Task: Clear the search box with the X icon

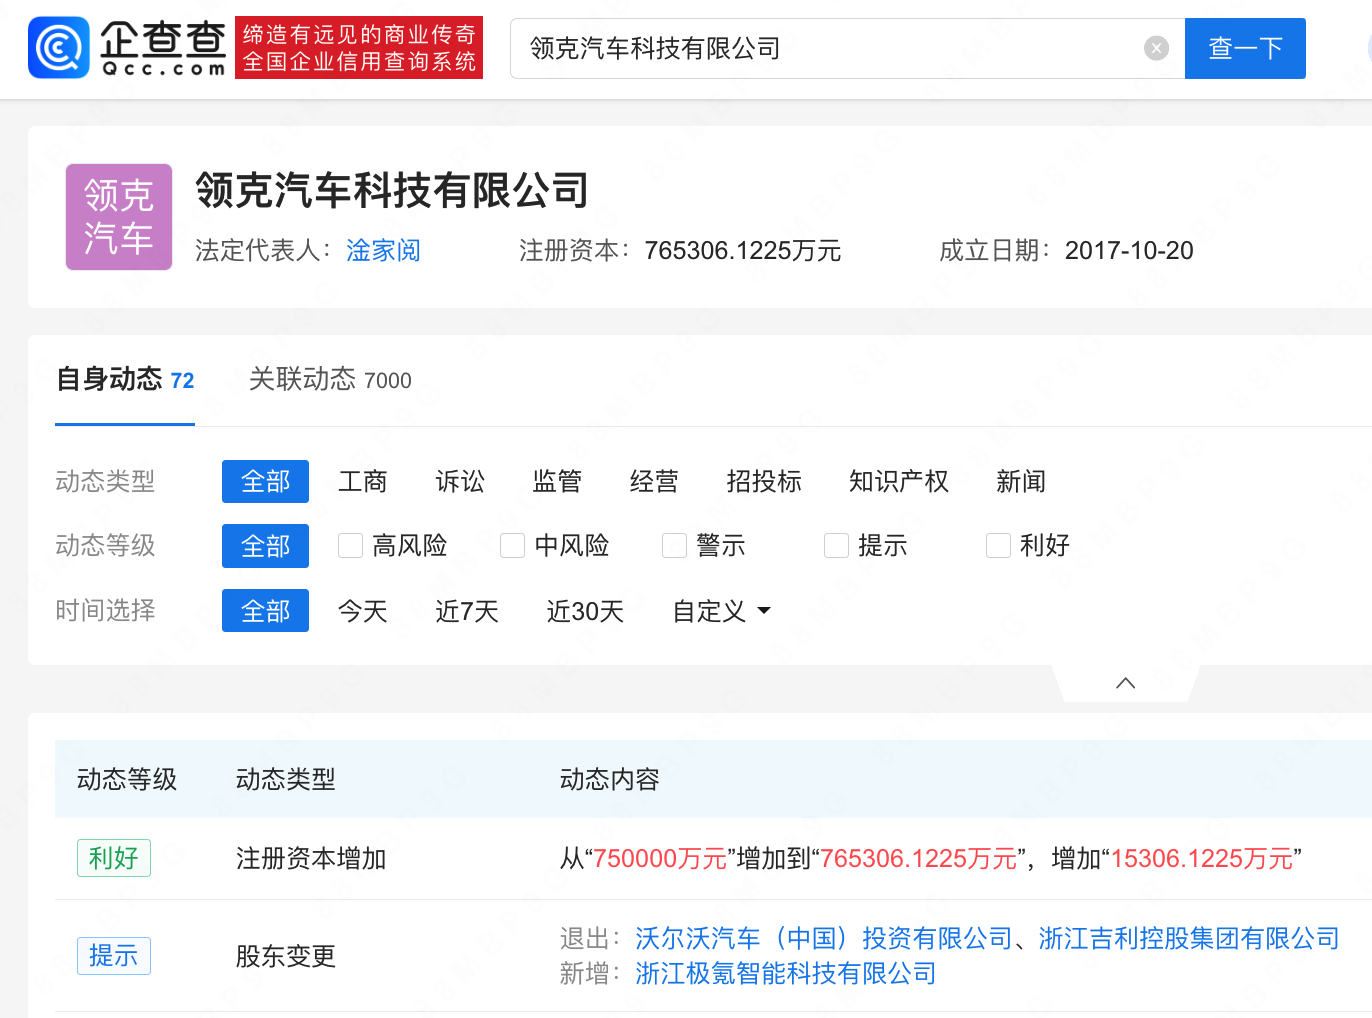Action: pos(1156,48)
